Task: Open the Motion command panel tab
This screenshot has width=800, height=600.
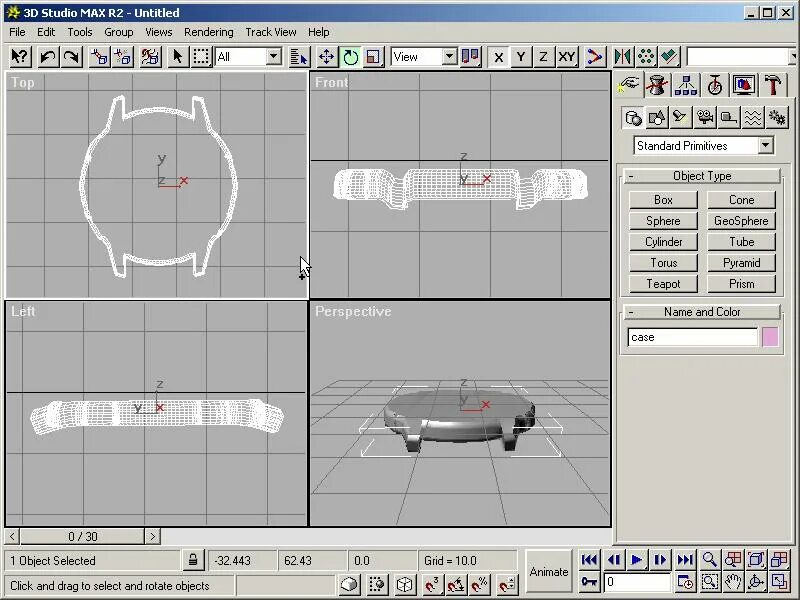Action: click(714, 85)
